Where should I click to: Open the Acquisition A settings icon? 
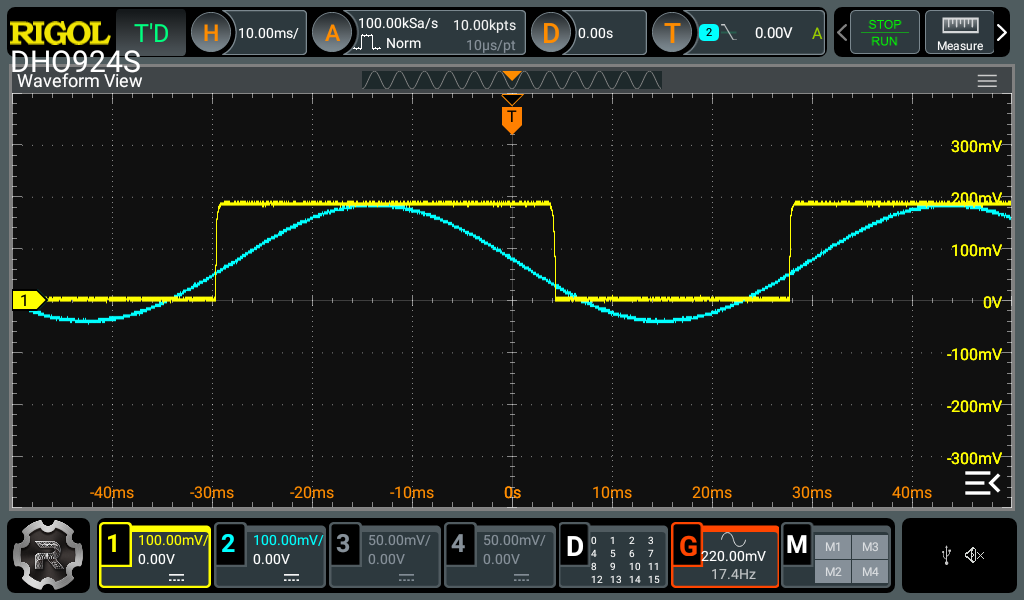pyautogui.click(x=333, y=33)
